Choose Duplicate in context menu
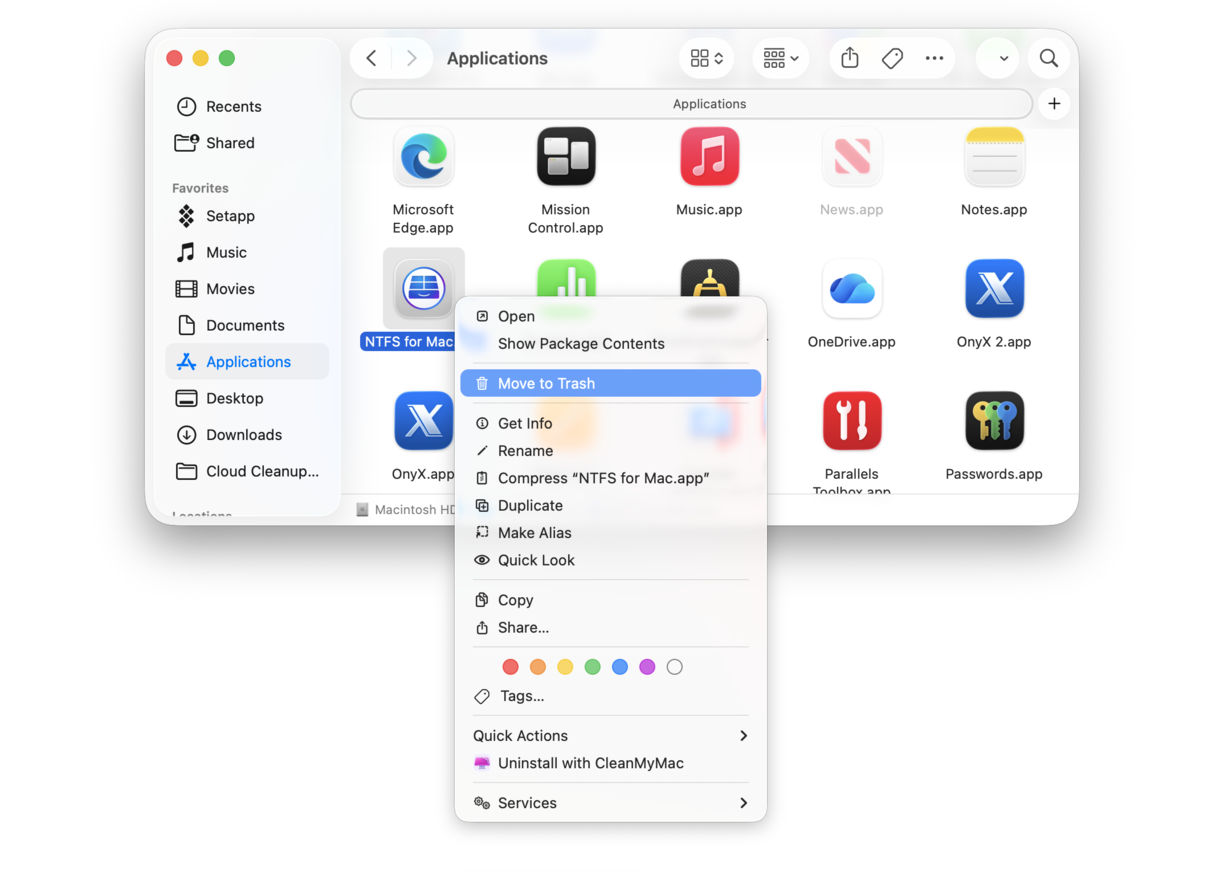This screenshot has width=1216, height=872. [611, 506]
